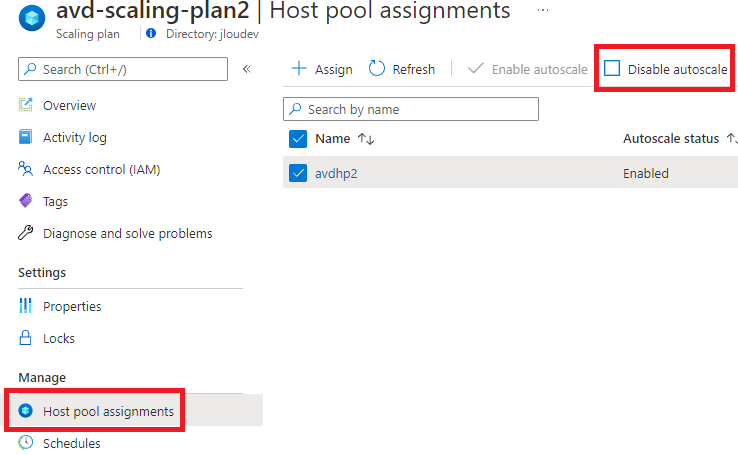Click Enable autoscale text
Screen dimensions: 738x455
point(539,70)
